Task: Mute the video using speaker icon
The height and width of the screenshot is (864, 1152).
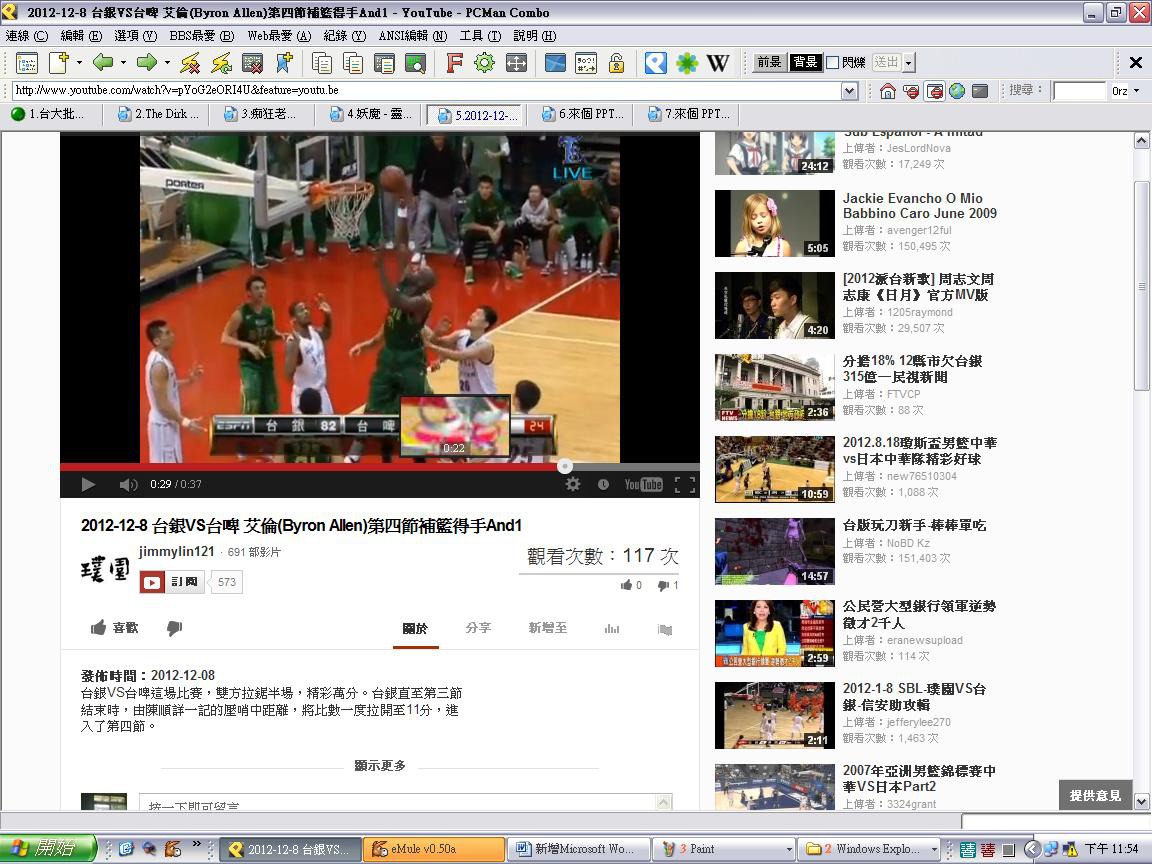Action: point(128,484)
